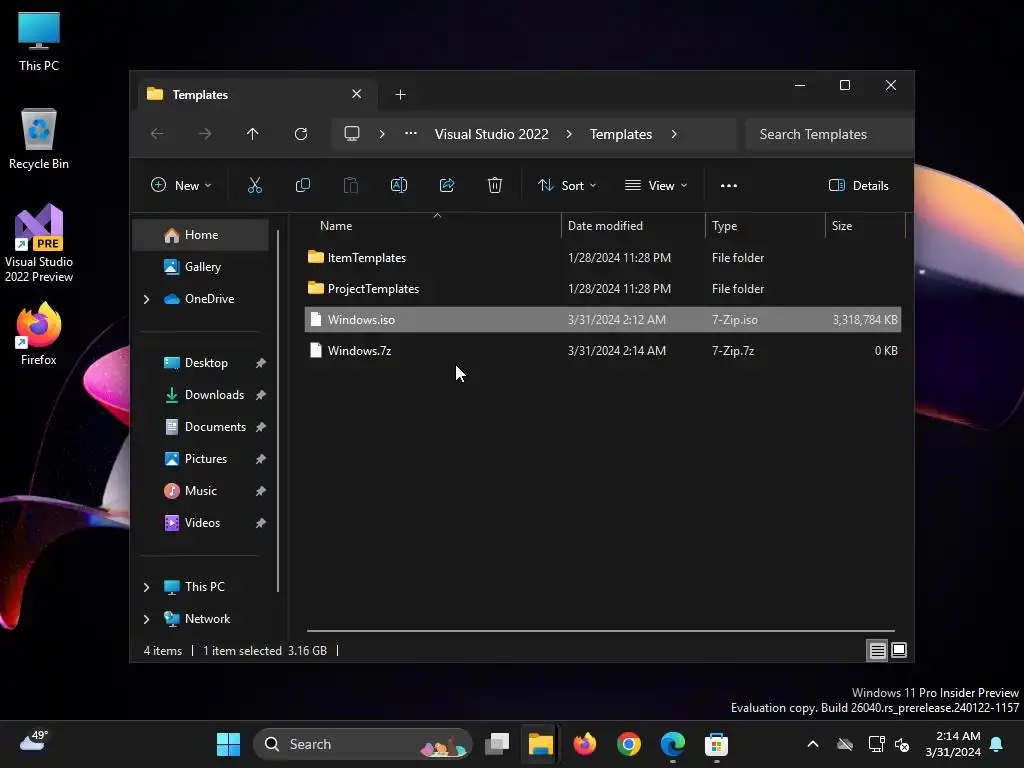
Task: Click the Forward navigation arrow
Action: tap(205, 134)
